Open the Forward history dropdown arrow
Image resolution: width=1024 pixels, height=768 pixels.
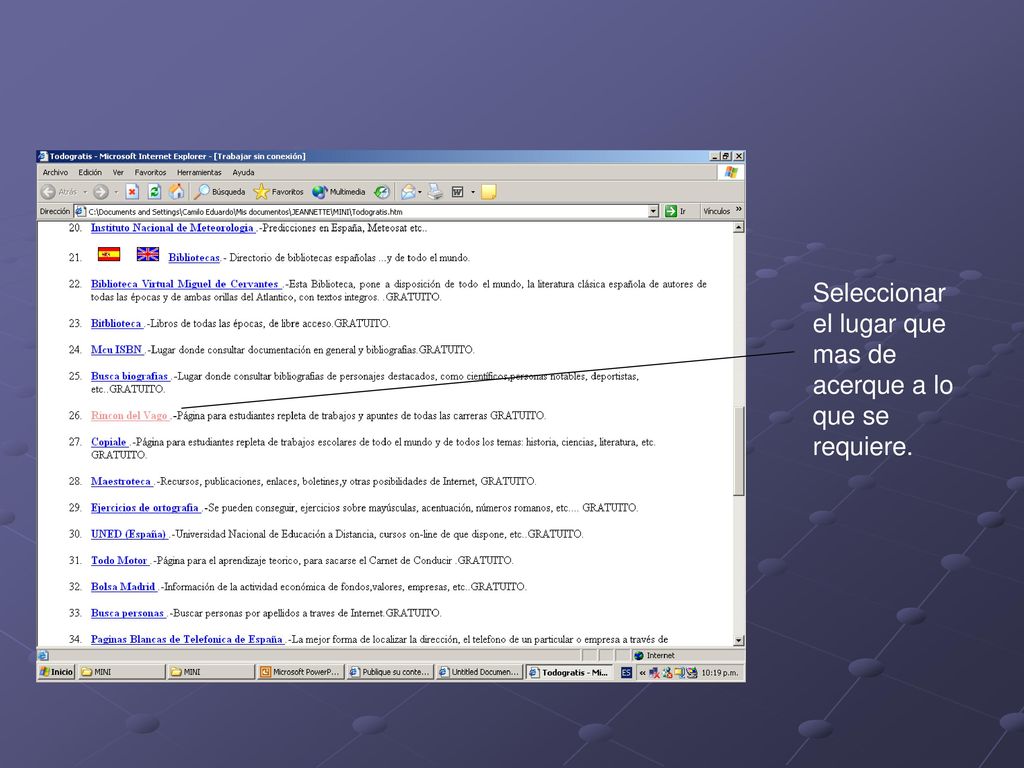(116, 192)
